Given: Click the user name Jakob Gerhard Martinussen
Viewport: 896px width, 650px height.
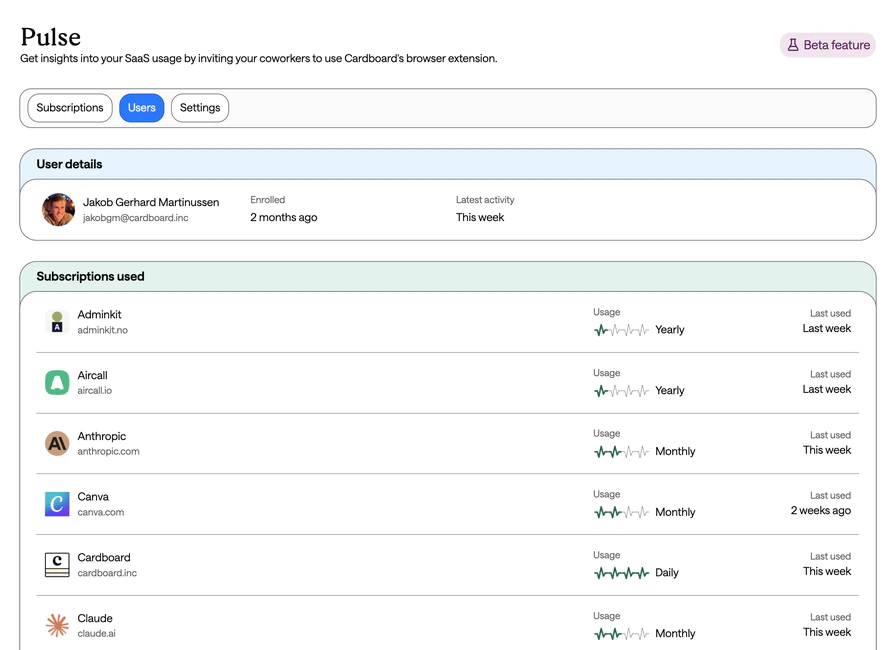Looking at the screenshot, I should [x=151, y=202].
